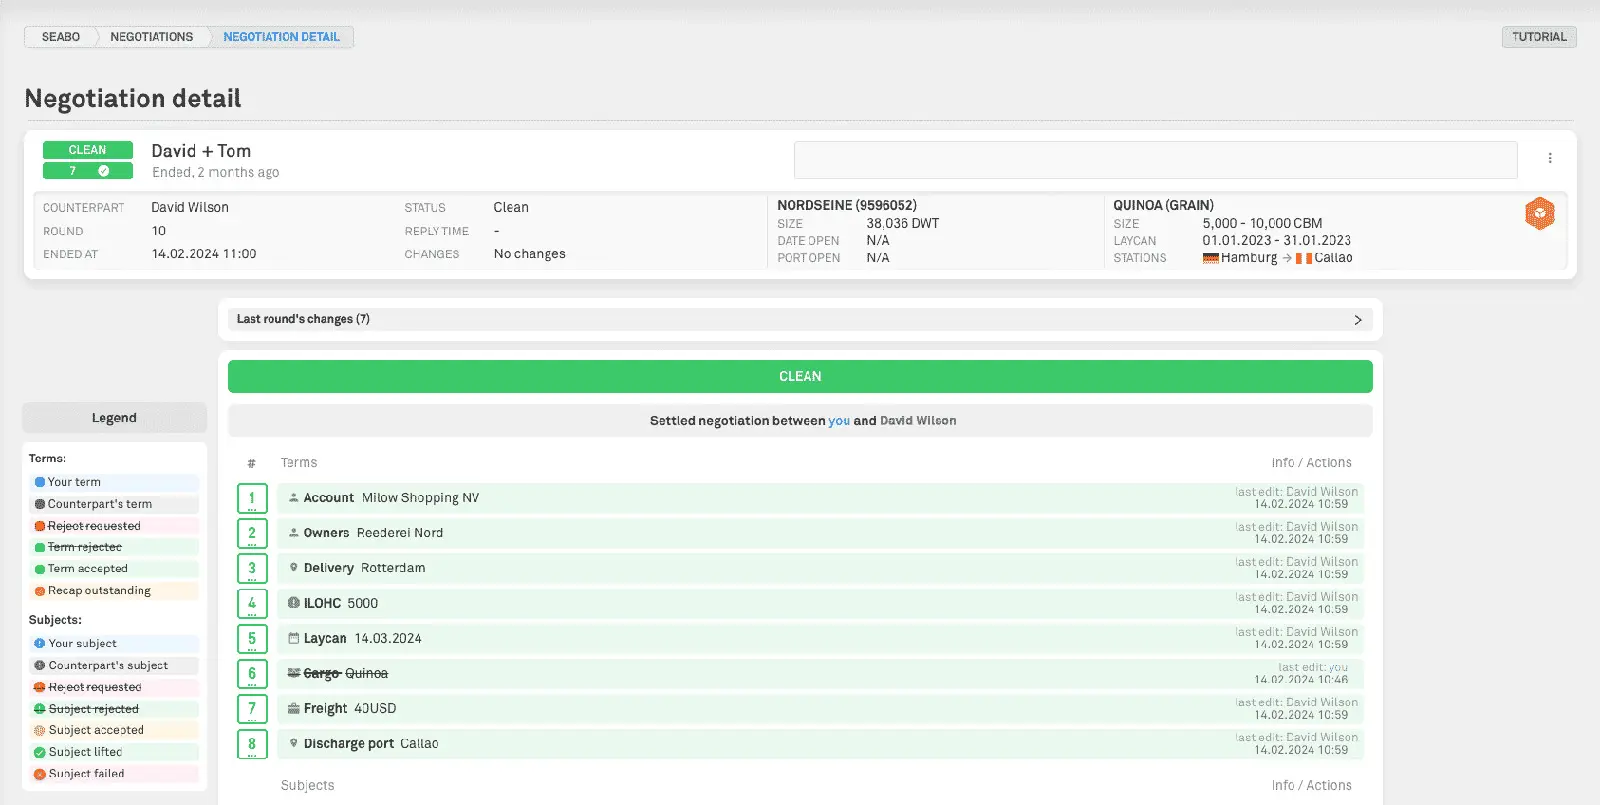Open the Tutorial button

1538,37
